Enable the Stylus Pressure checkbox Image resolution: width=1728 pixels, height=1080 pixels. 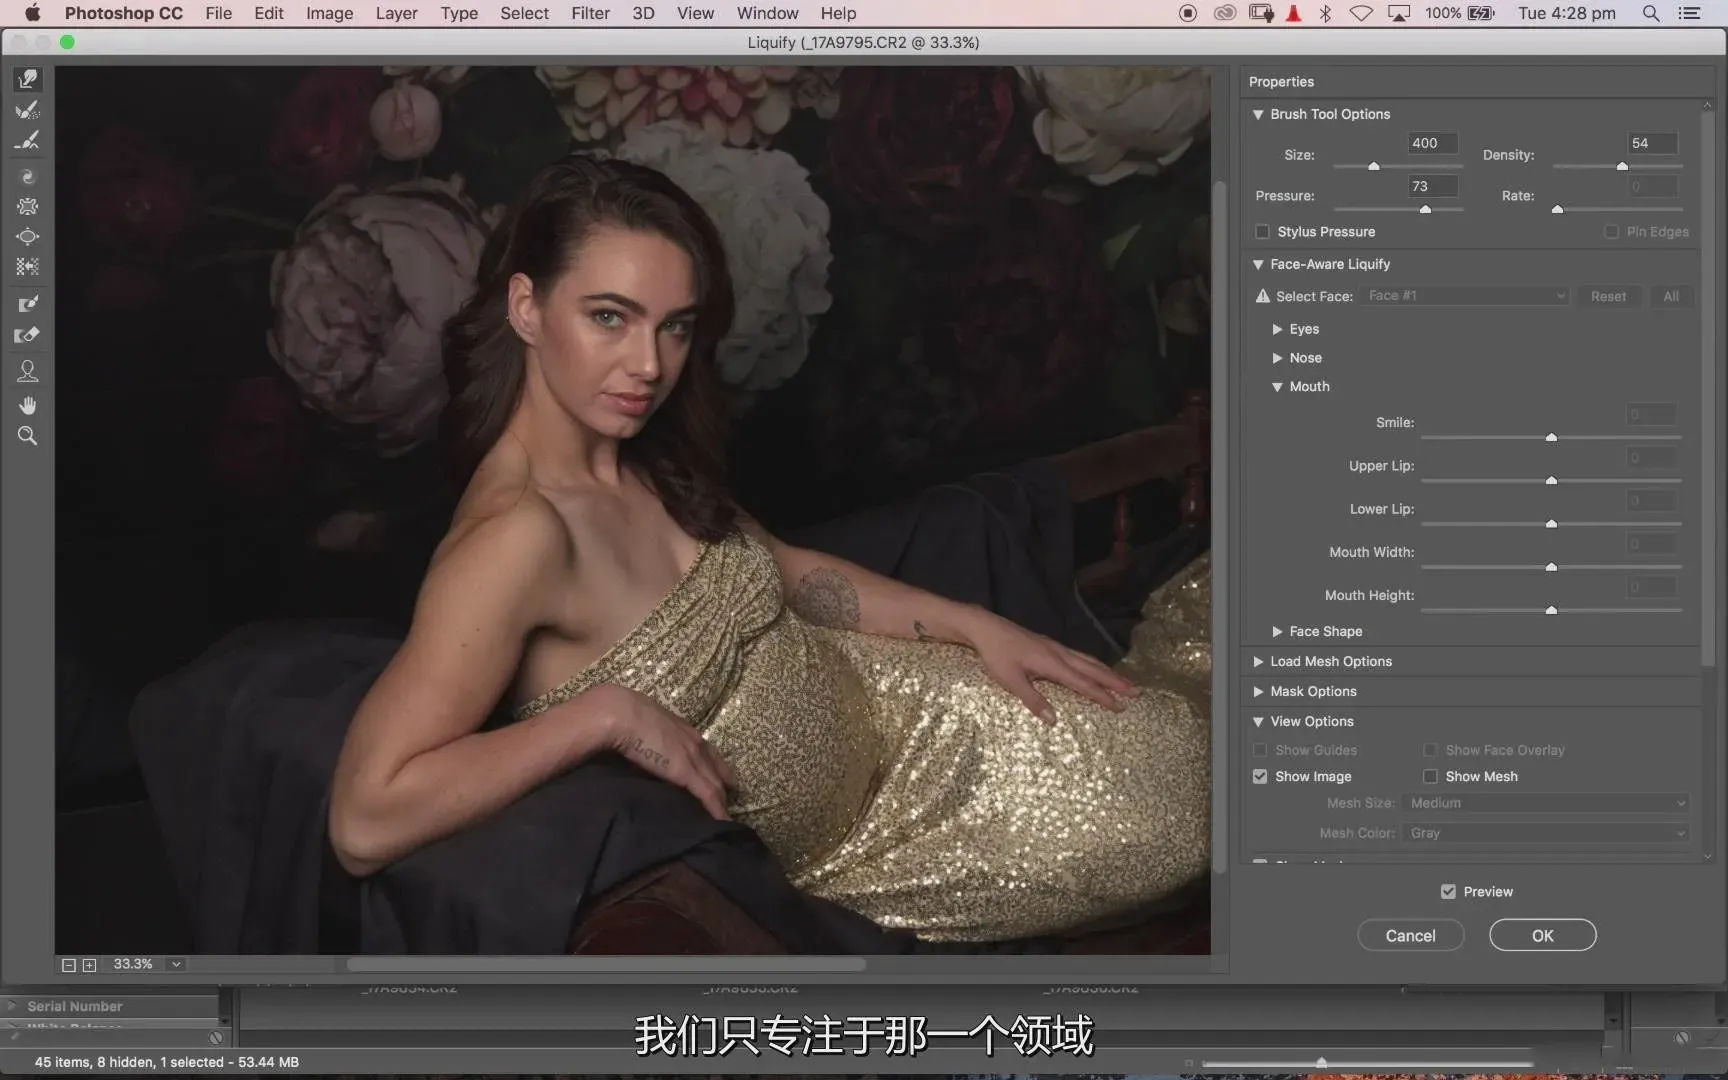click(1262, 232)
